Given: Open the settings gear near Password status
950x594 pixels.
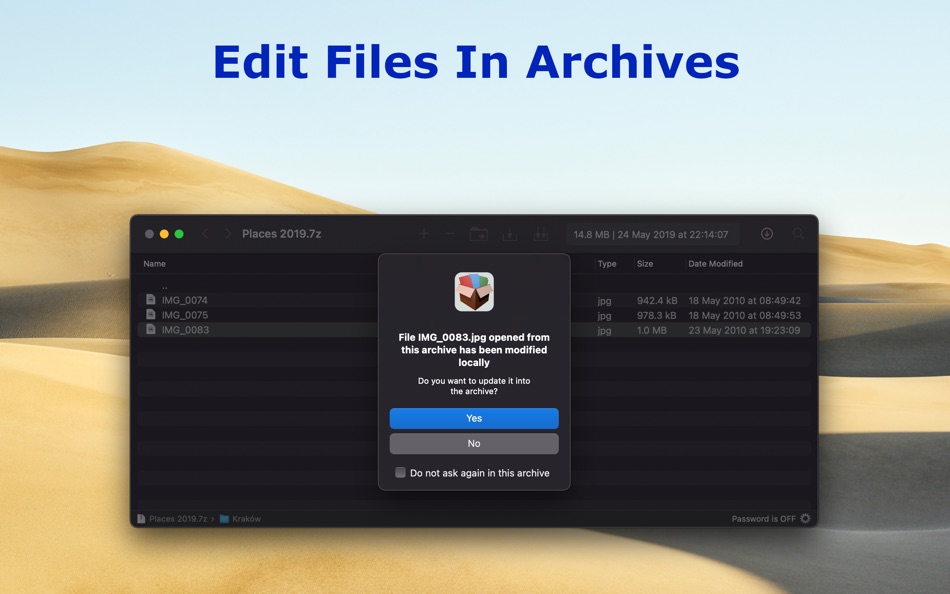Looking at the screenshot, I should [x=805, y=518].
